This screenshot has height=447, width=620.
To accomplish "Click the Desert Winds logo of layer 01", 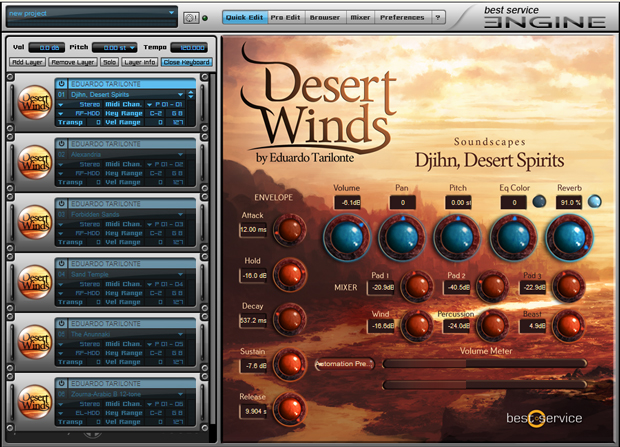I will 35,102.
